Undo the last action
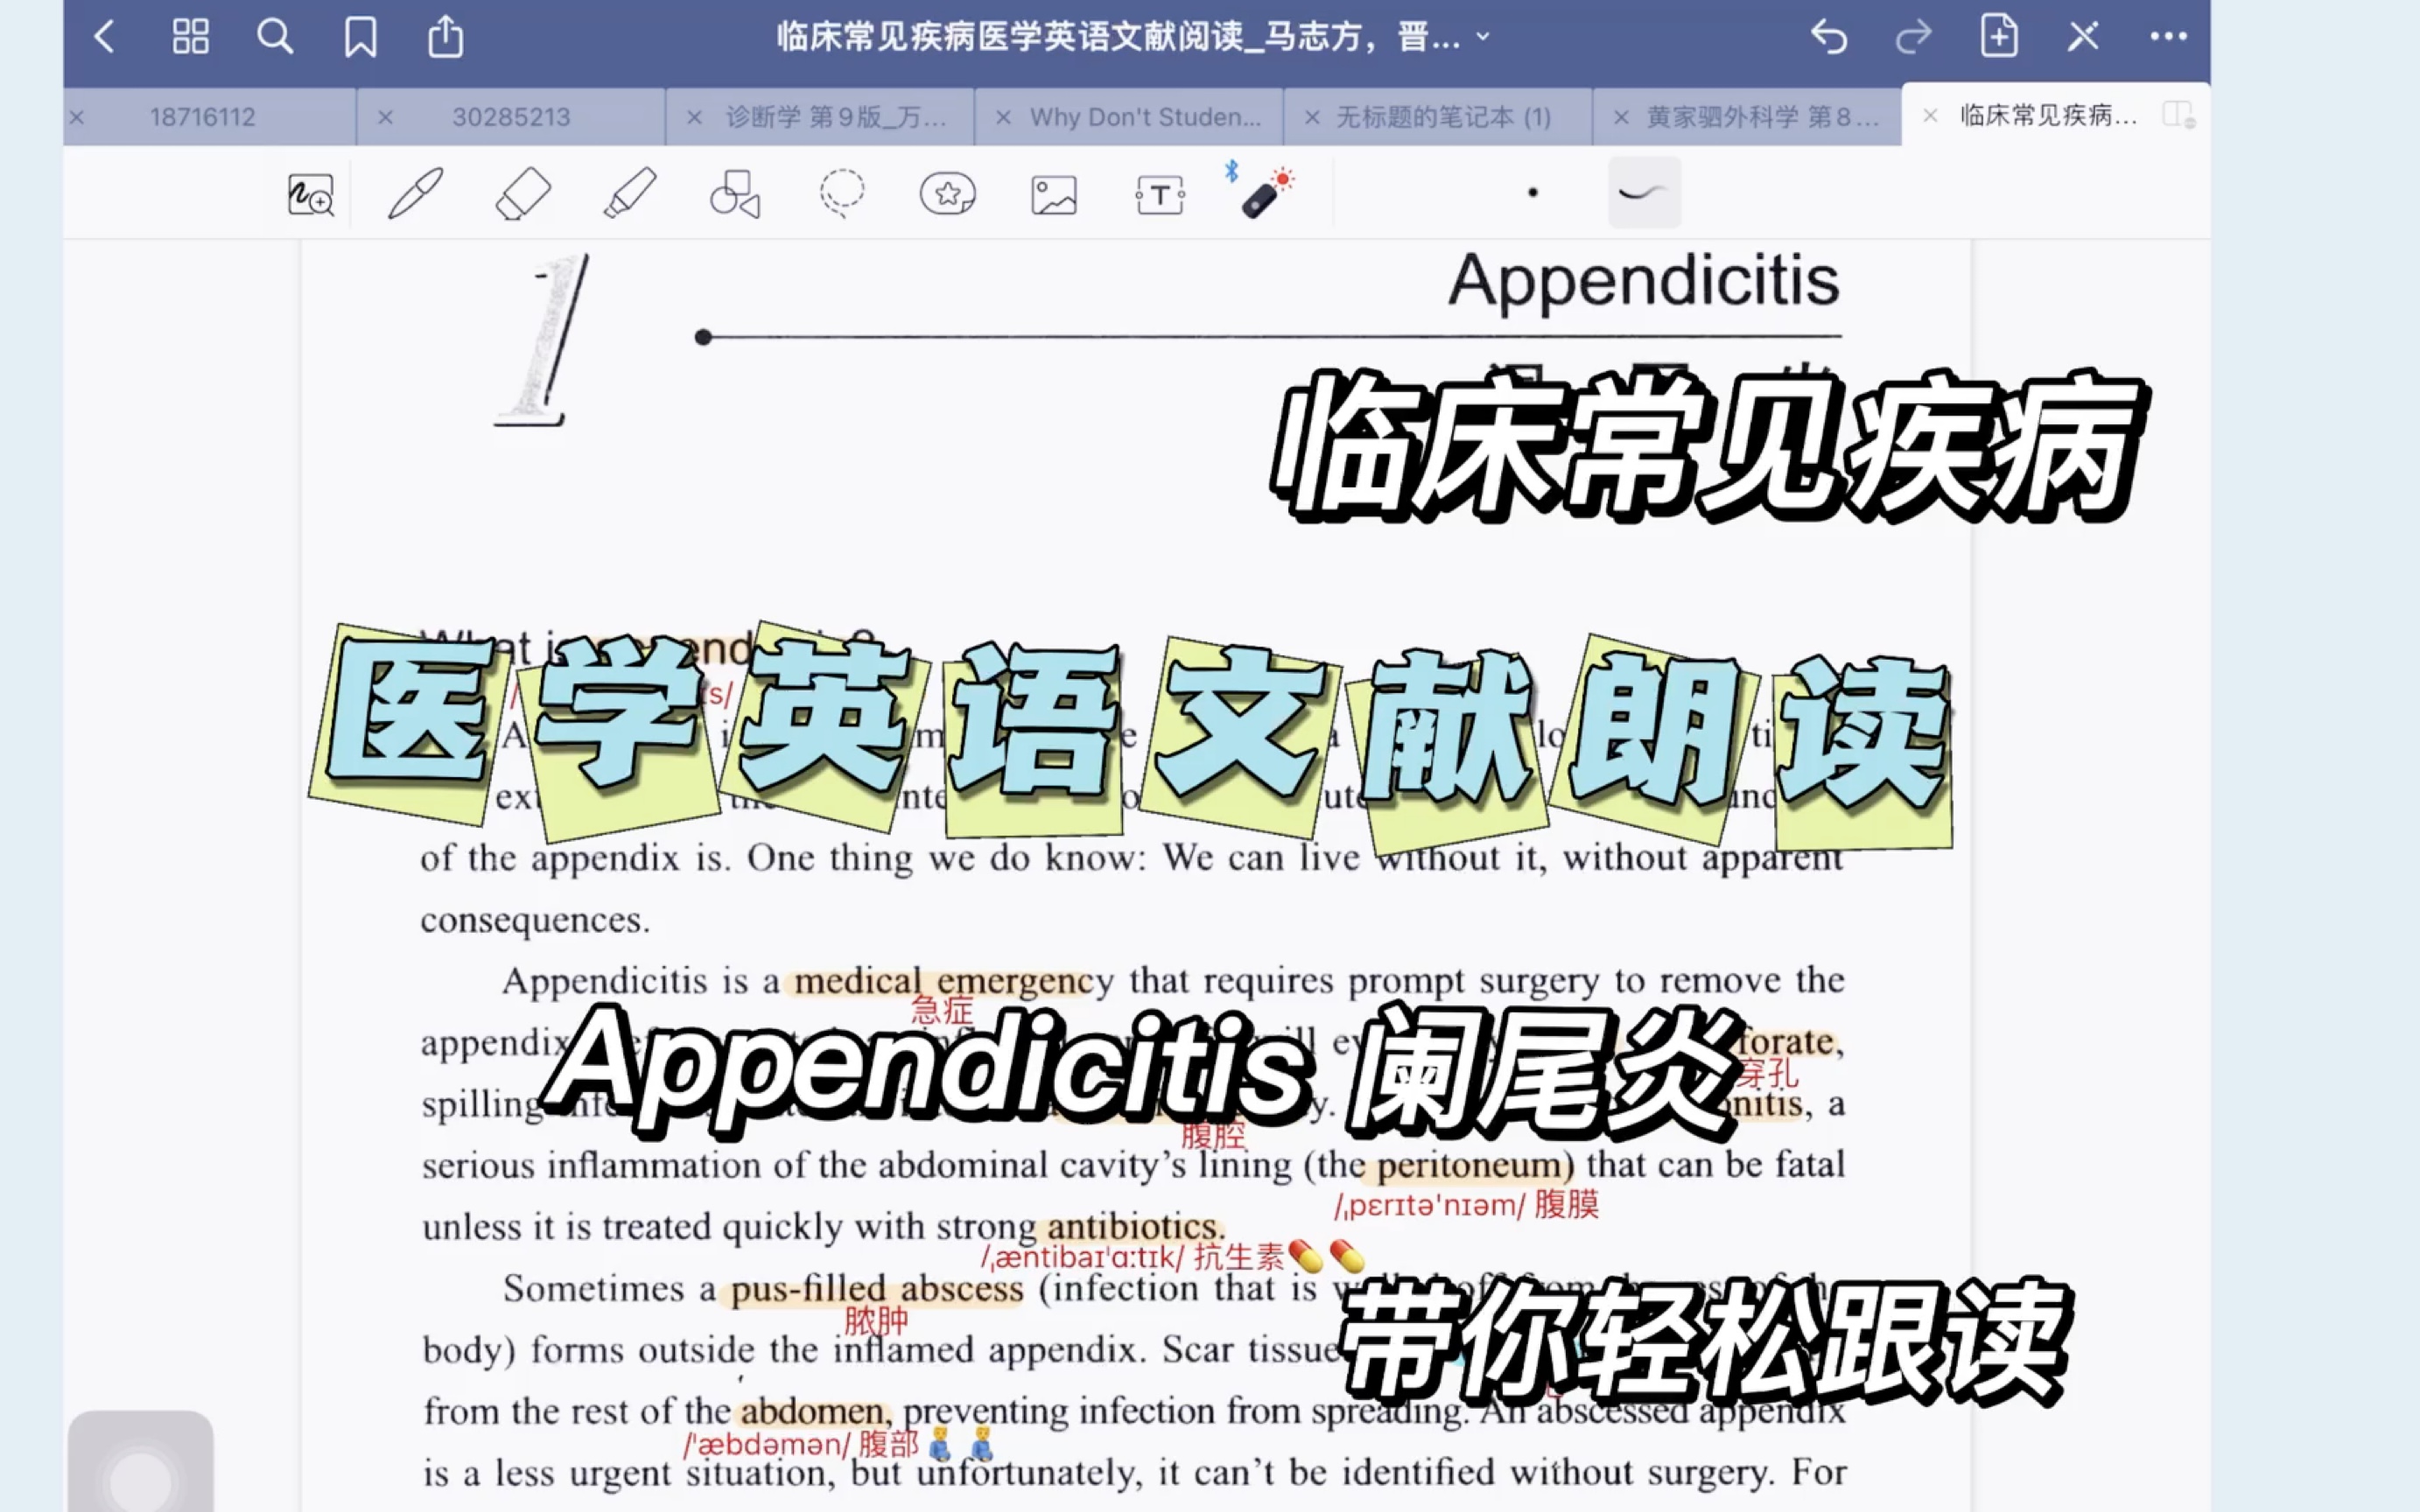This screenshot has height=1512, width=2420. [x=1829, y=37]
